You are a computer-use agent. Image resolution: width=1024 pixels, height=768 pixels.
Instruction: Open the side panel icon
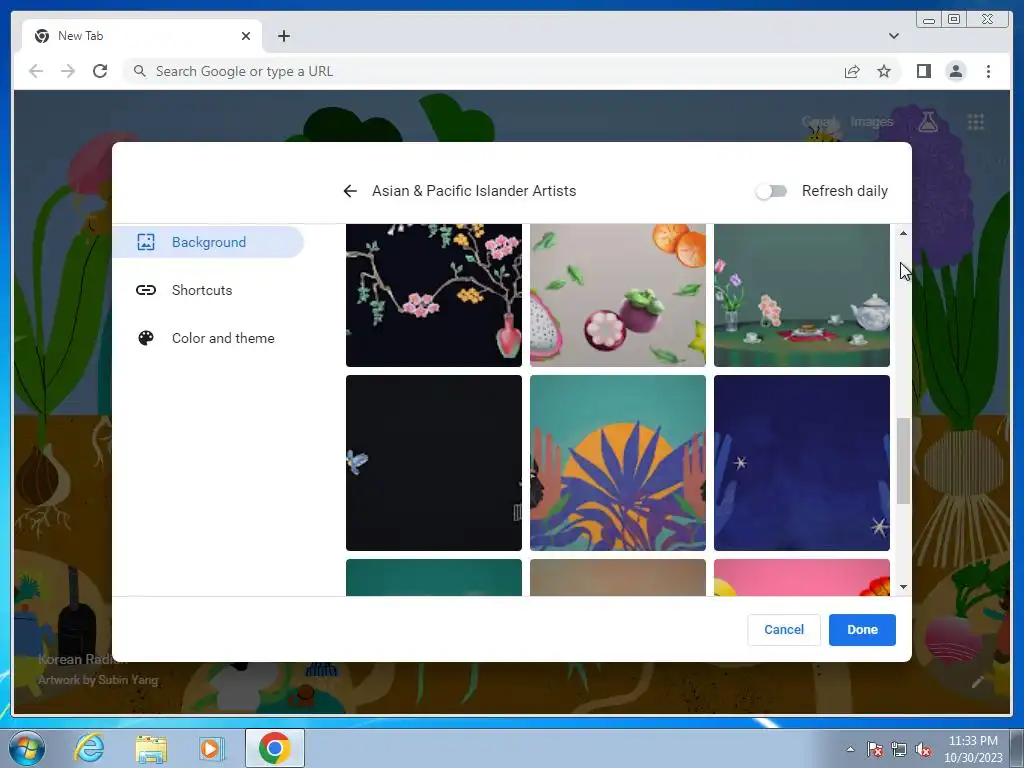click(923, 71)
